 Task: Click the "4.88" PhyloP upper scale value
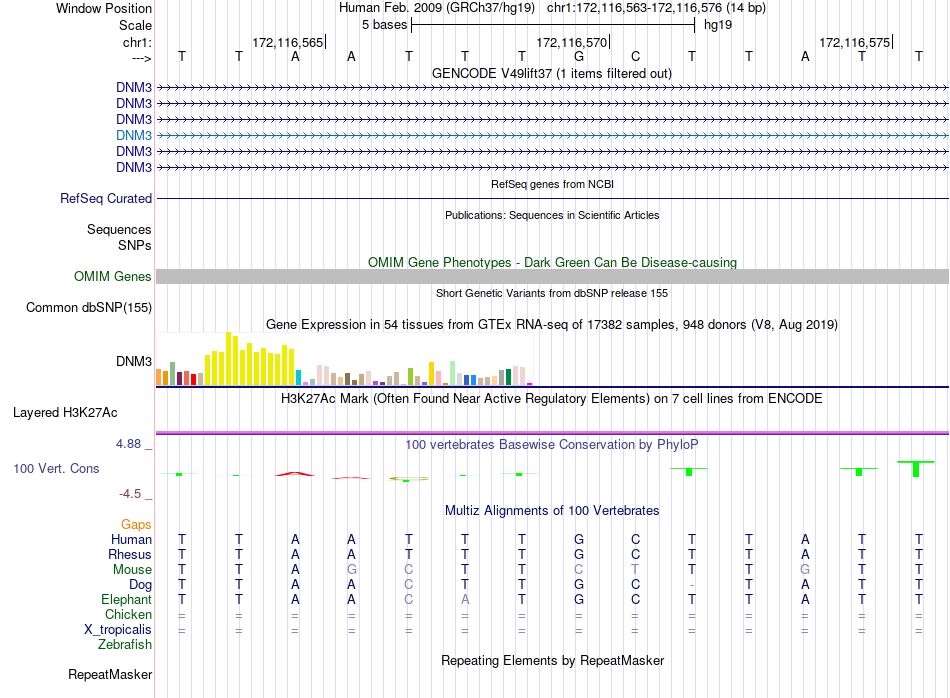129,444
